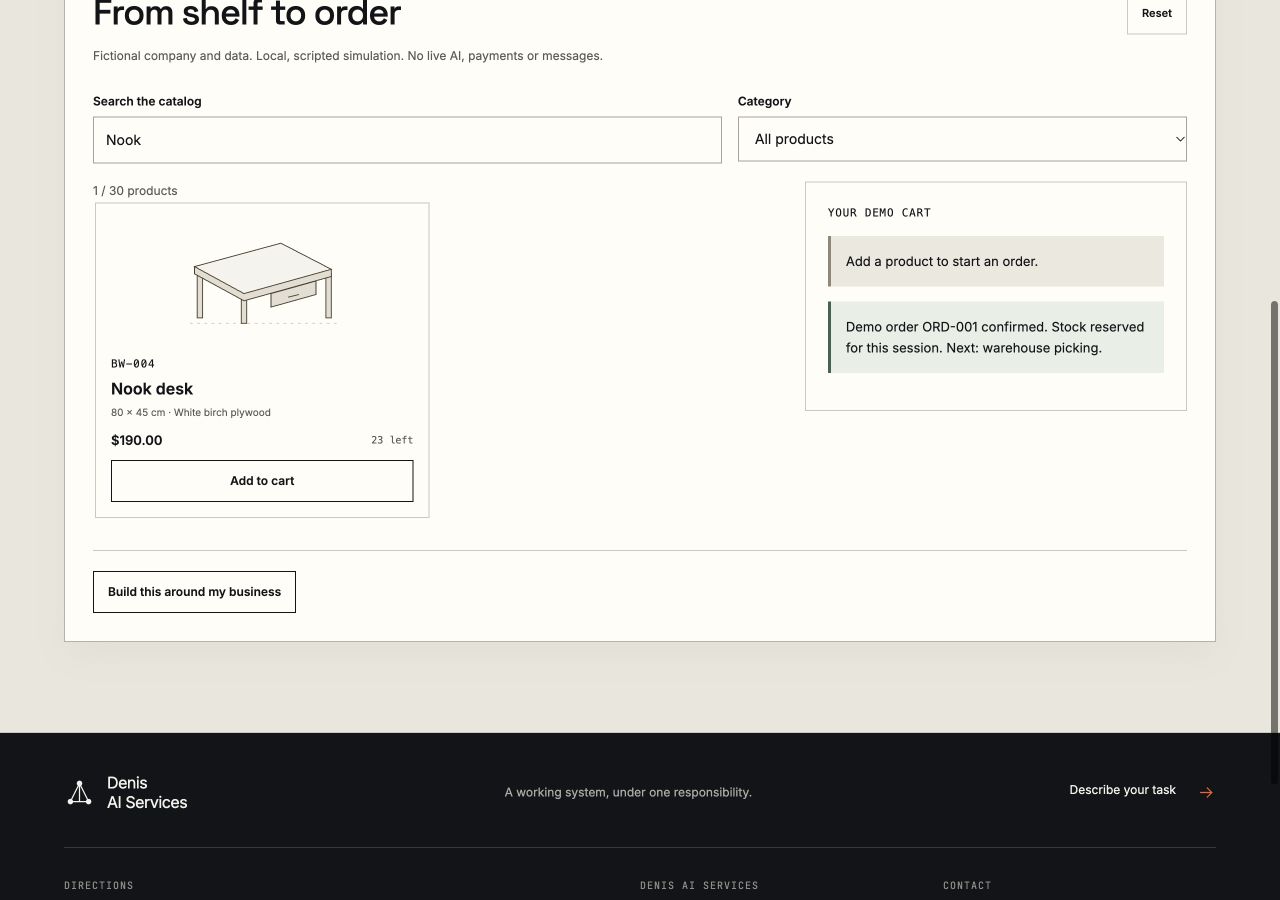Add the Nook desk to cart
This screenshot has height=900, width=1280.
[262, 481]
